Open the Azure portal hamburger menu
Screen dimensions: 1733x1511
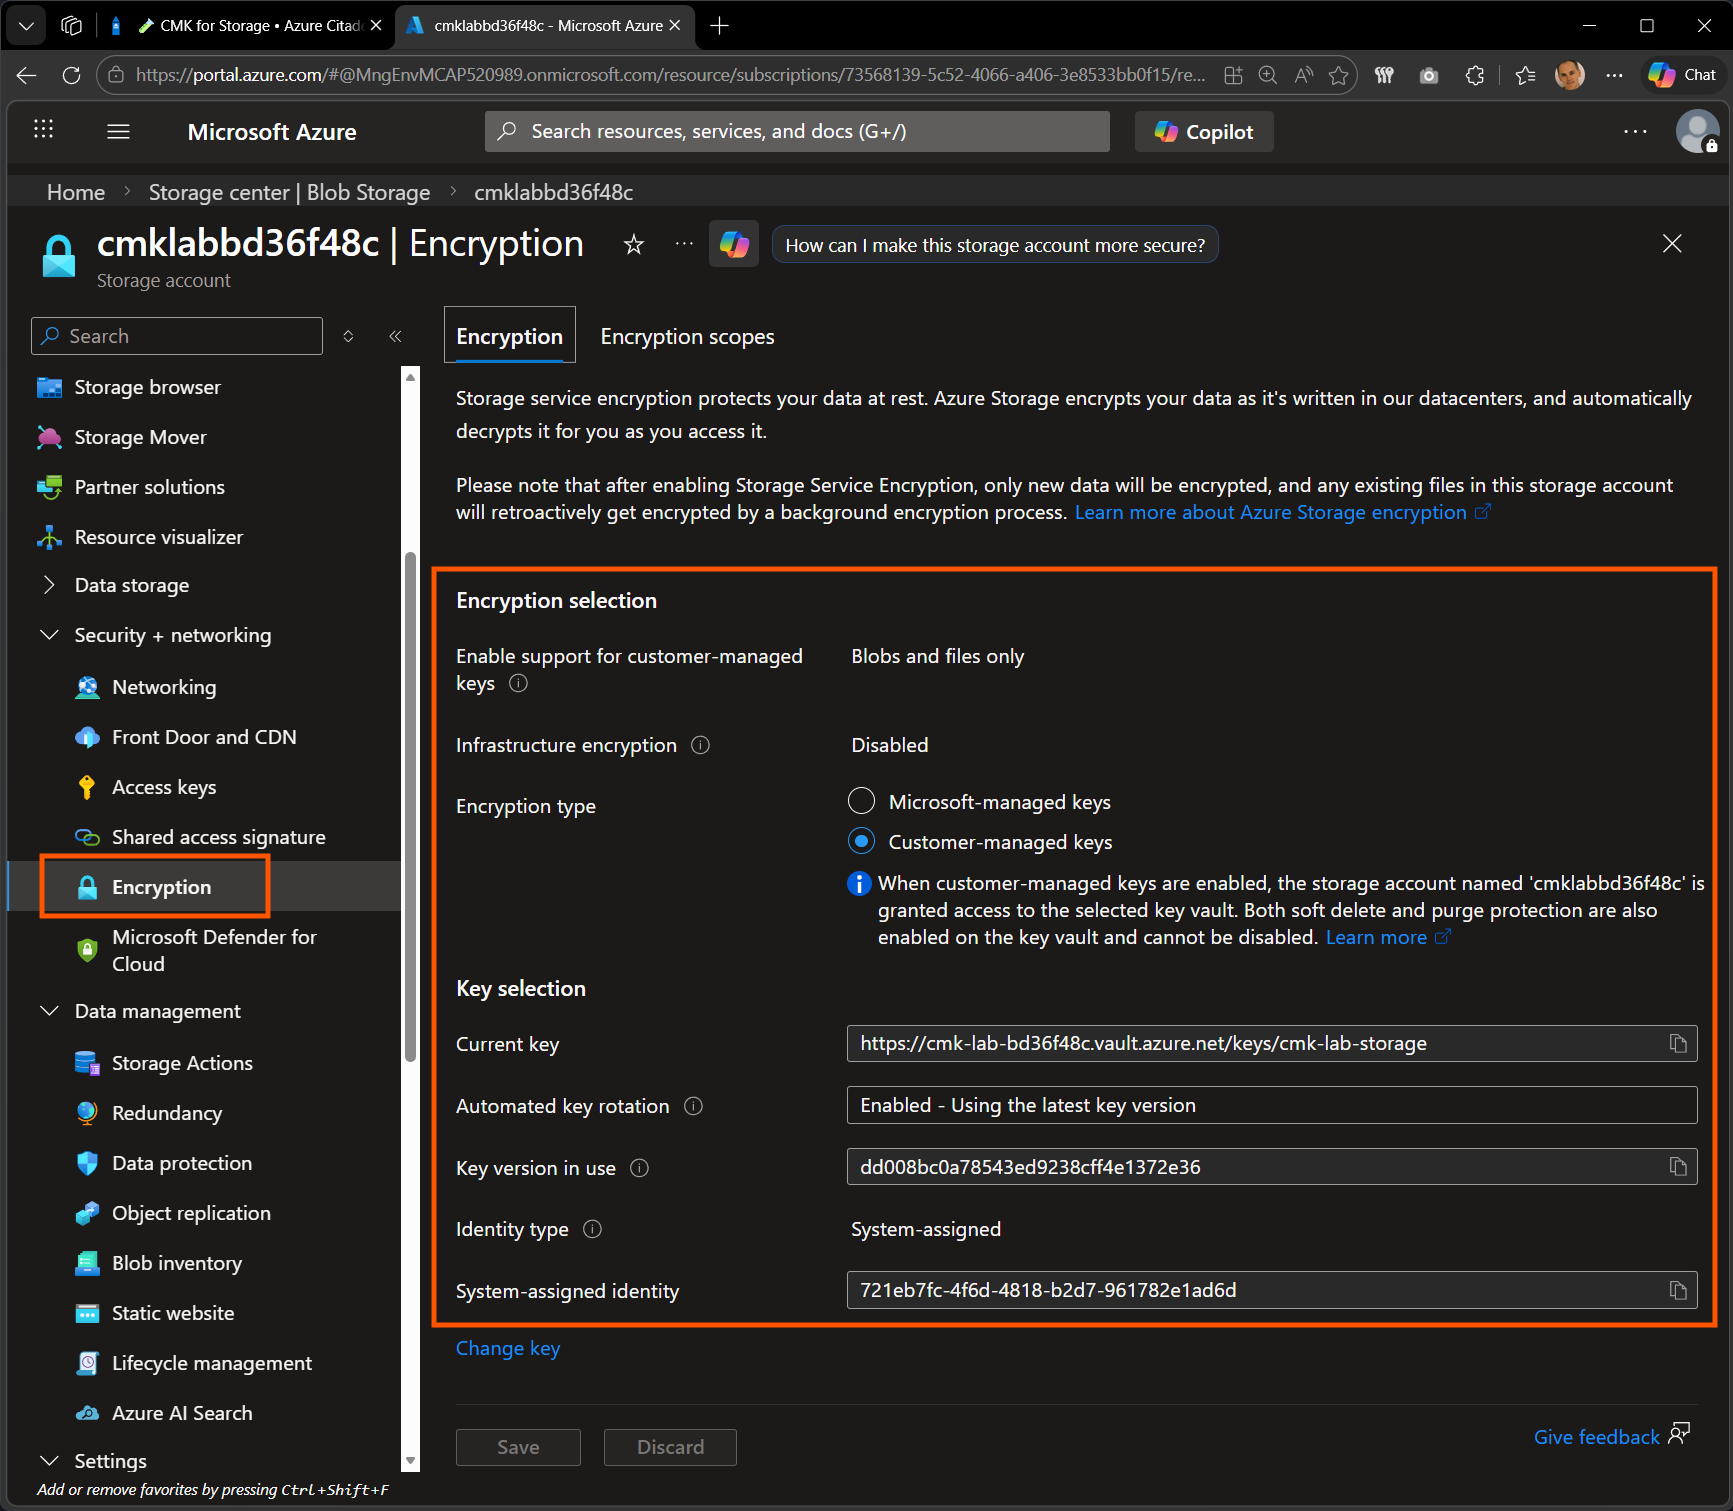coord(119,132)
